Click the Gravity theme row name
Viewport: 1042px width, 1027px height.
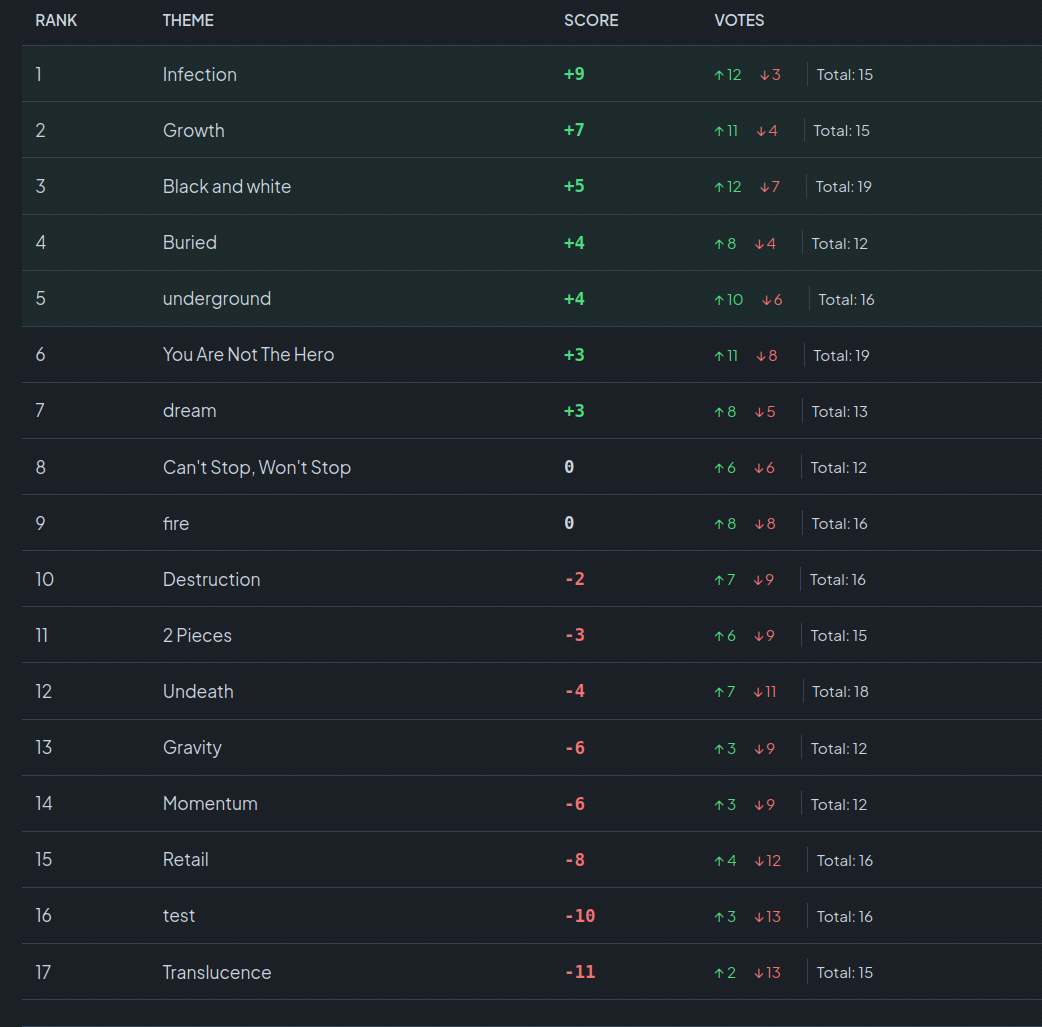[x=192, y=748]
